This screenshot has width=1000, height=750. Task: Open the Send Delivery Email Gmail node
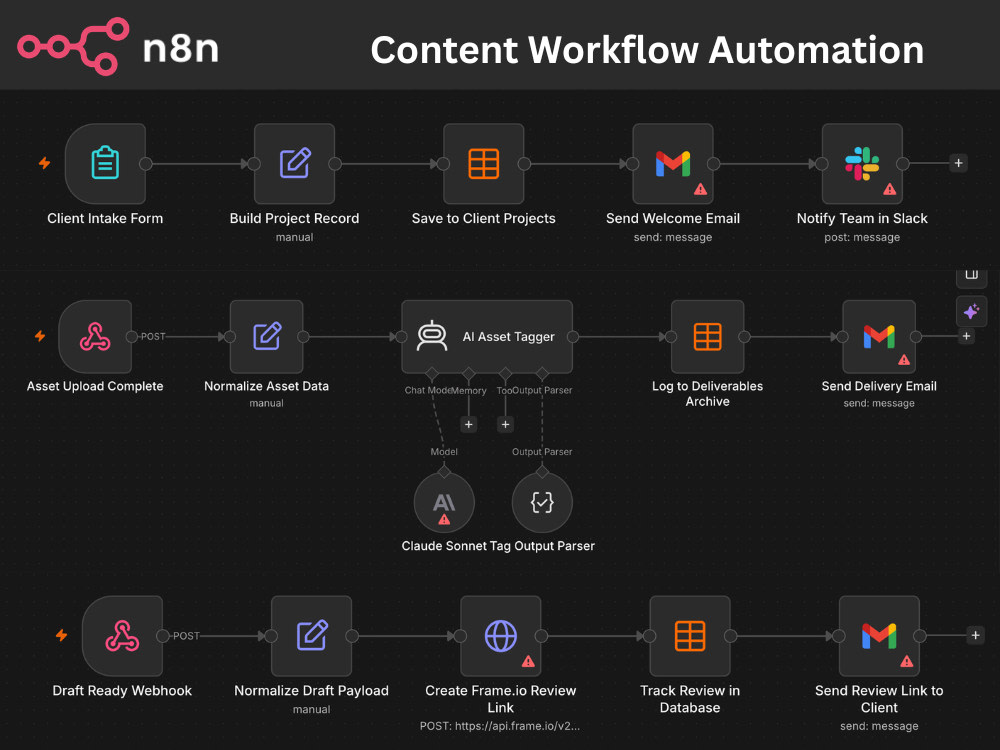[x=879, y=337]
